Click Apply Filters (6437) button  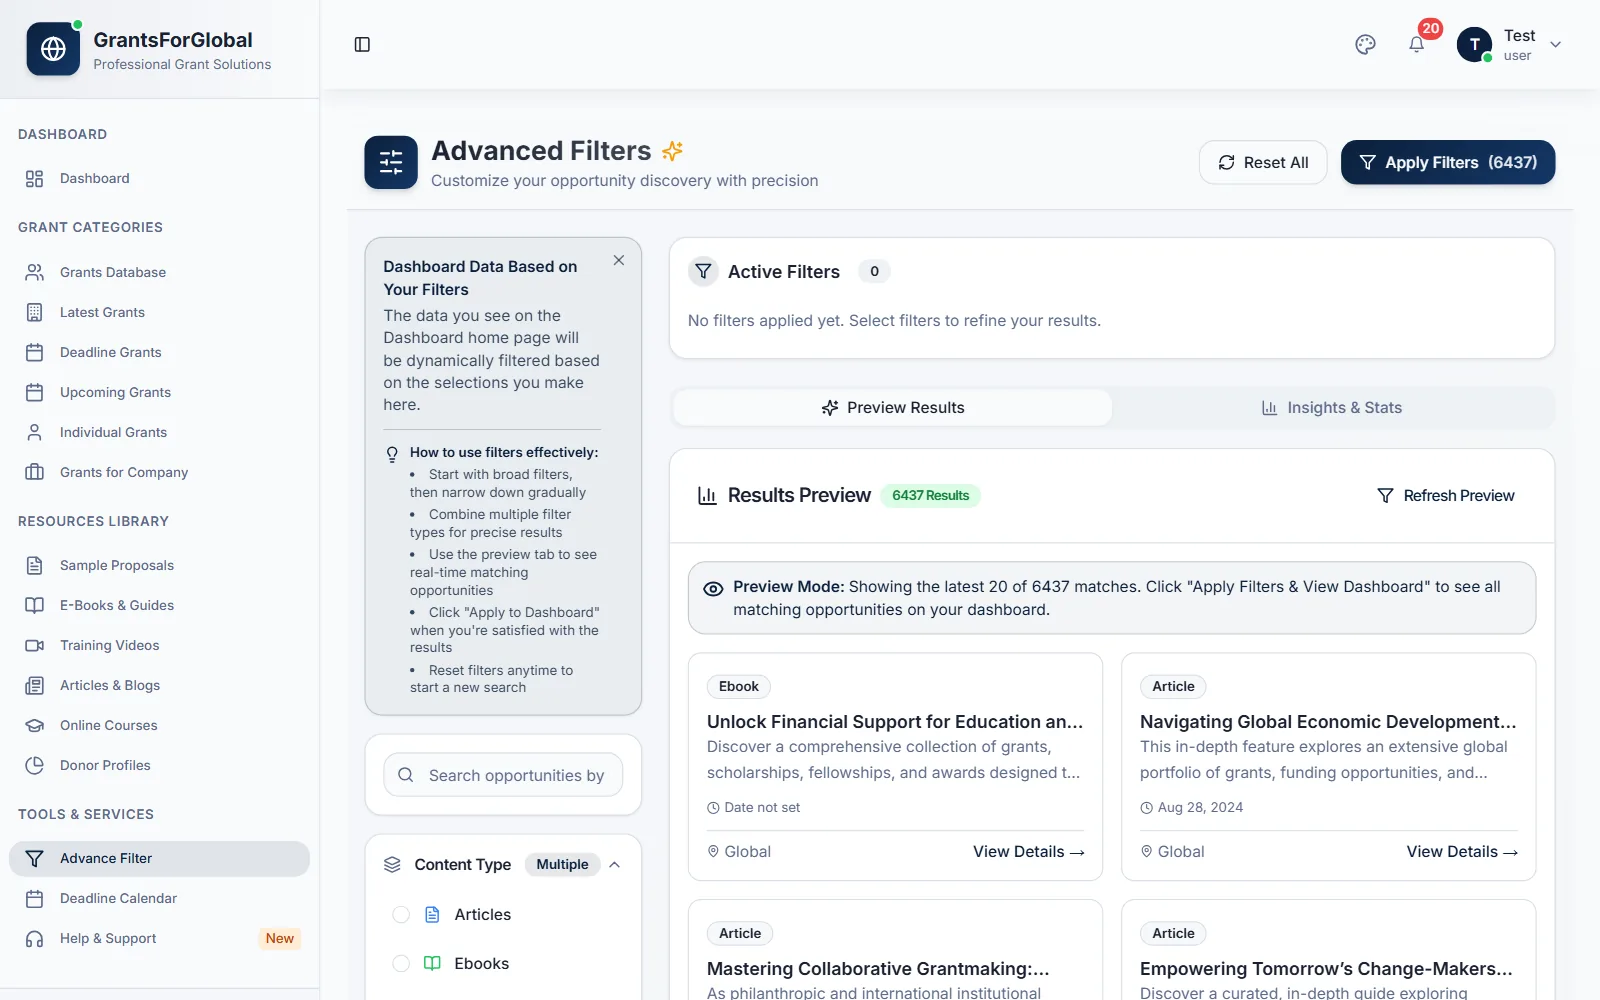tap(1448, 162)
